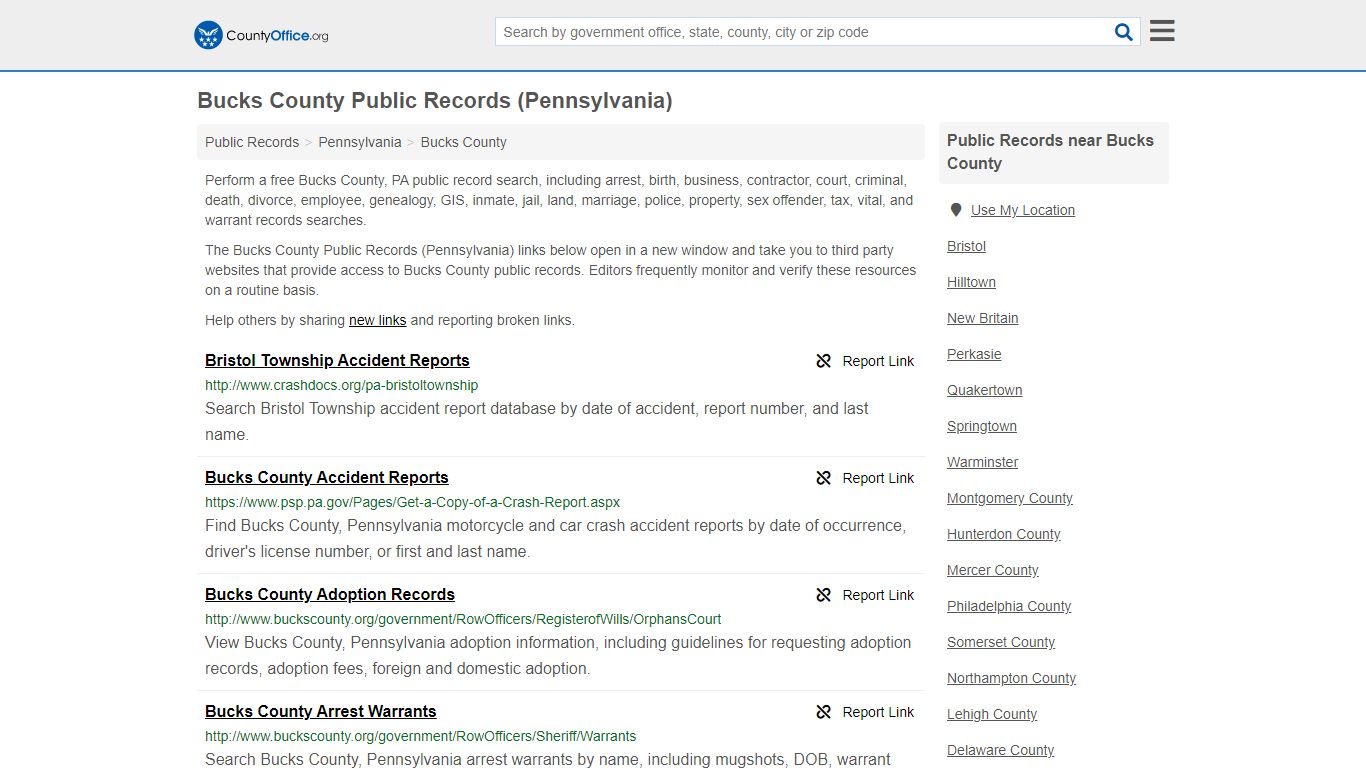1366x768 pixels.
Task: Open the hamburger menu
Action: pyautogui.click(x=1162, y=31)
